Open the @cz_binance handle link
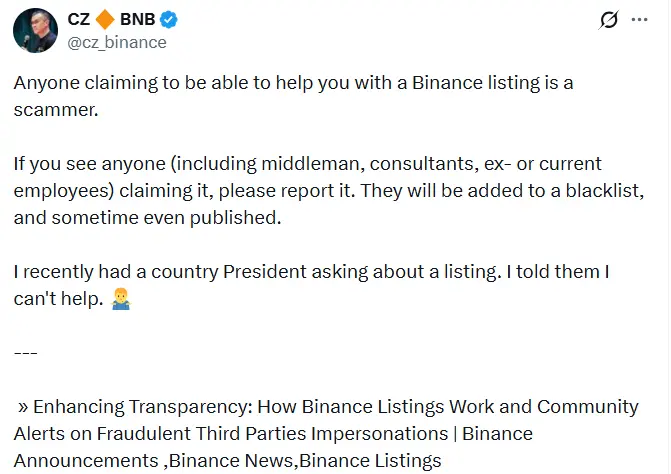This screenshot has width=671, height=474. click(116, 43)
